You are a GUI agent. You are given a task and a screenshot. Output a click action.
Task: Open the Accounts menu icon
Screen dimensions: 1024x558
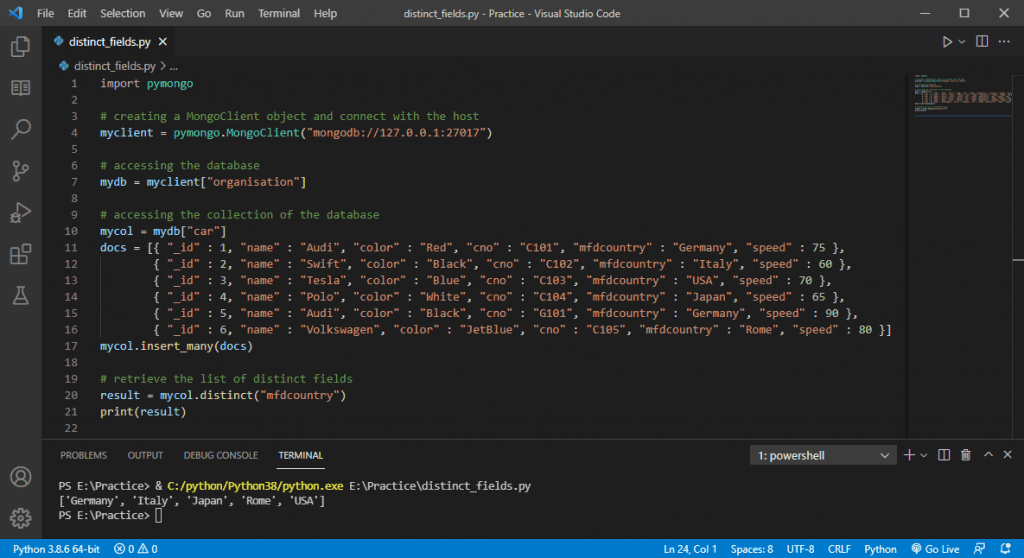click(x=20, y=477)
